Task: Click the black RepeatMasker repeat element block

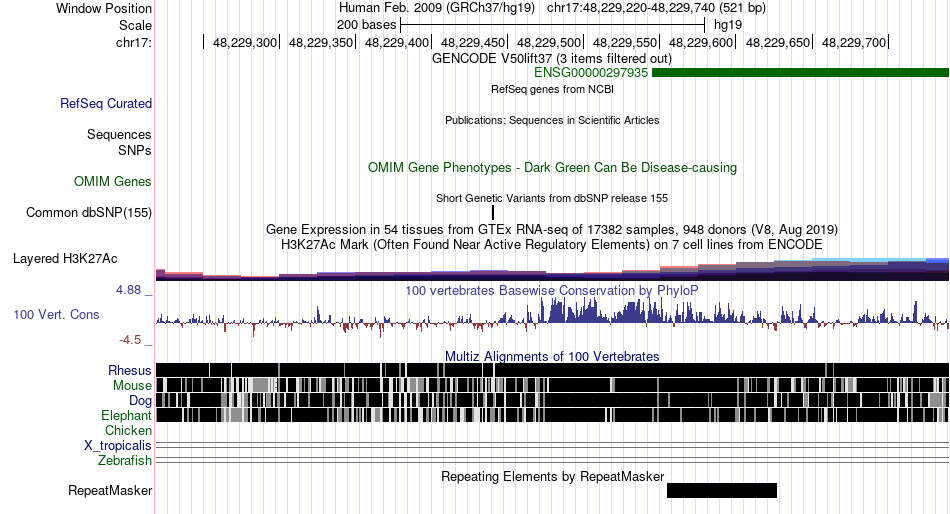Action: [x=722, y=490]
